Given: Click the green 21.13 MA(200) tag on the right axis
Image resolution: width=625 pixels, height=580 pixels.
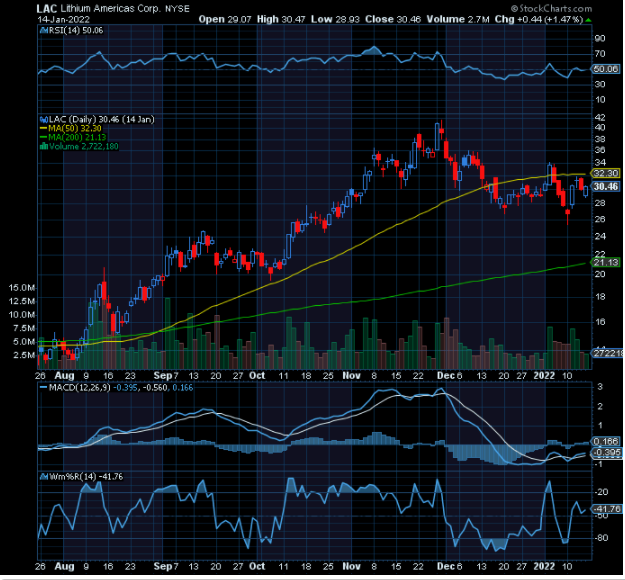Looking at the screenshot, I should [606, 262].
